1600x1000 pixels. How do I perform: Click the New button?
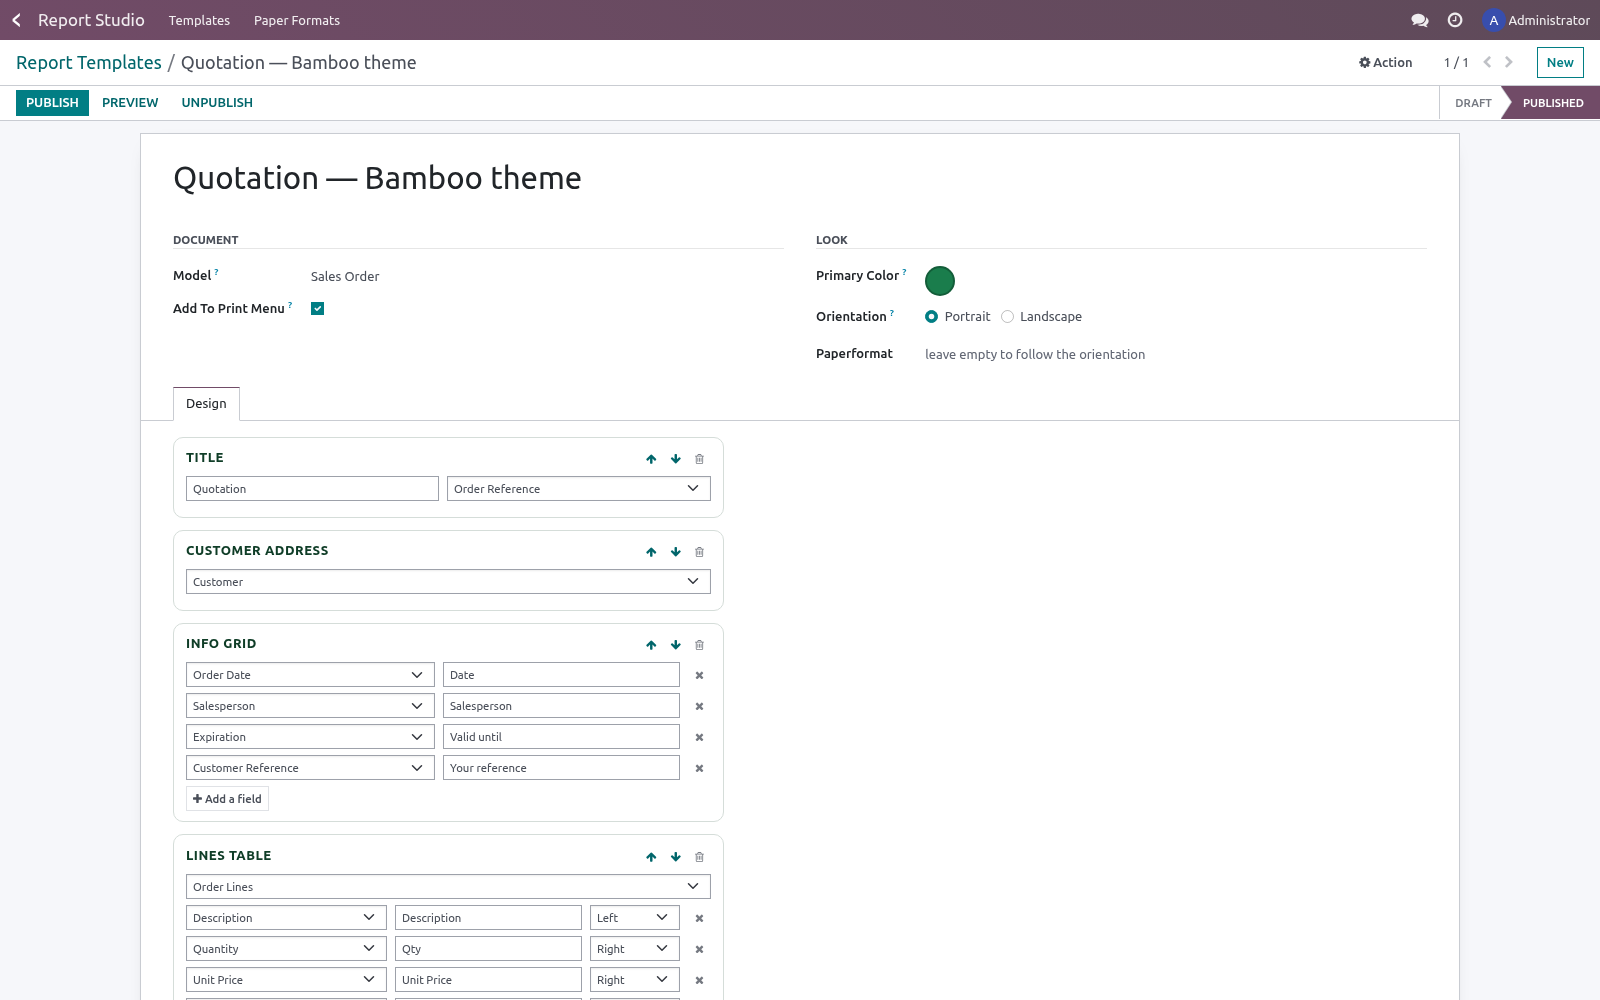[x=1560, y=62]
